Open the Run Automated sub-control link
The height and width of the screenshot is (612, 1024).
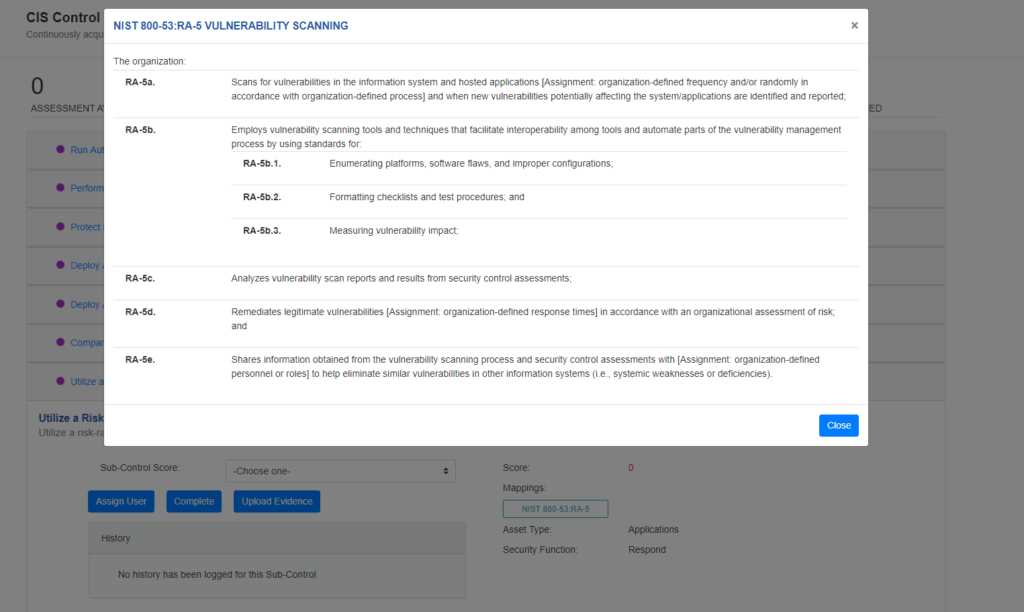coord(90,150)
